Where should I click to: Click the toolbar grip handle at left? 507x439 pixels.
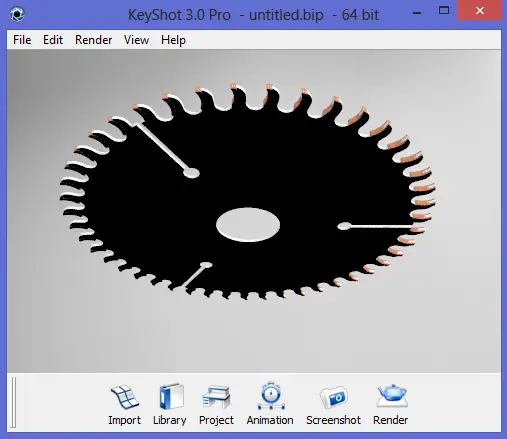coord(13,402)
